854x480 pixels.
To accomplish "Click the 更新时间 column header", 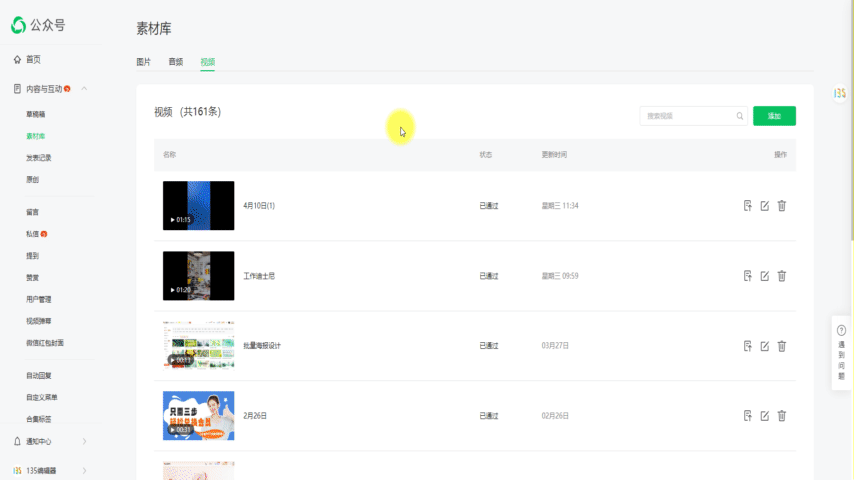I will (554, 155).
